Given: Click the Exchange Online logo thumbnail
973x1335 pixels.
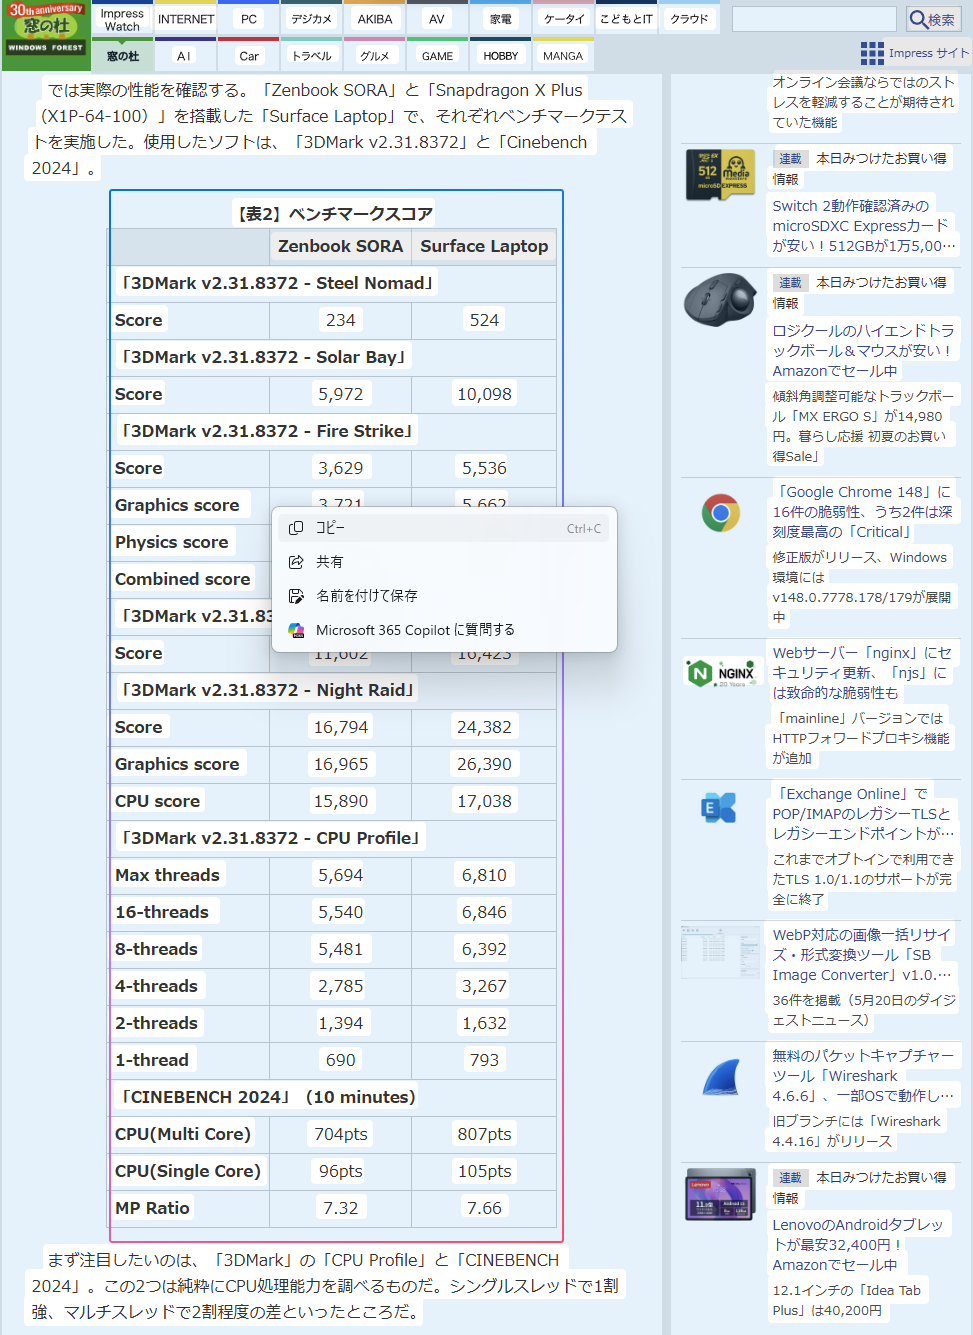Looking at the screenshot, I should point(720,808).
